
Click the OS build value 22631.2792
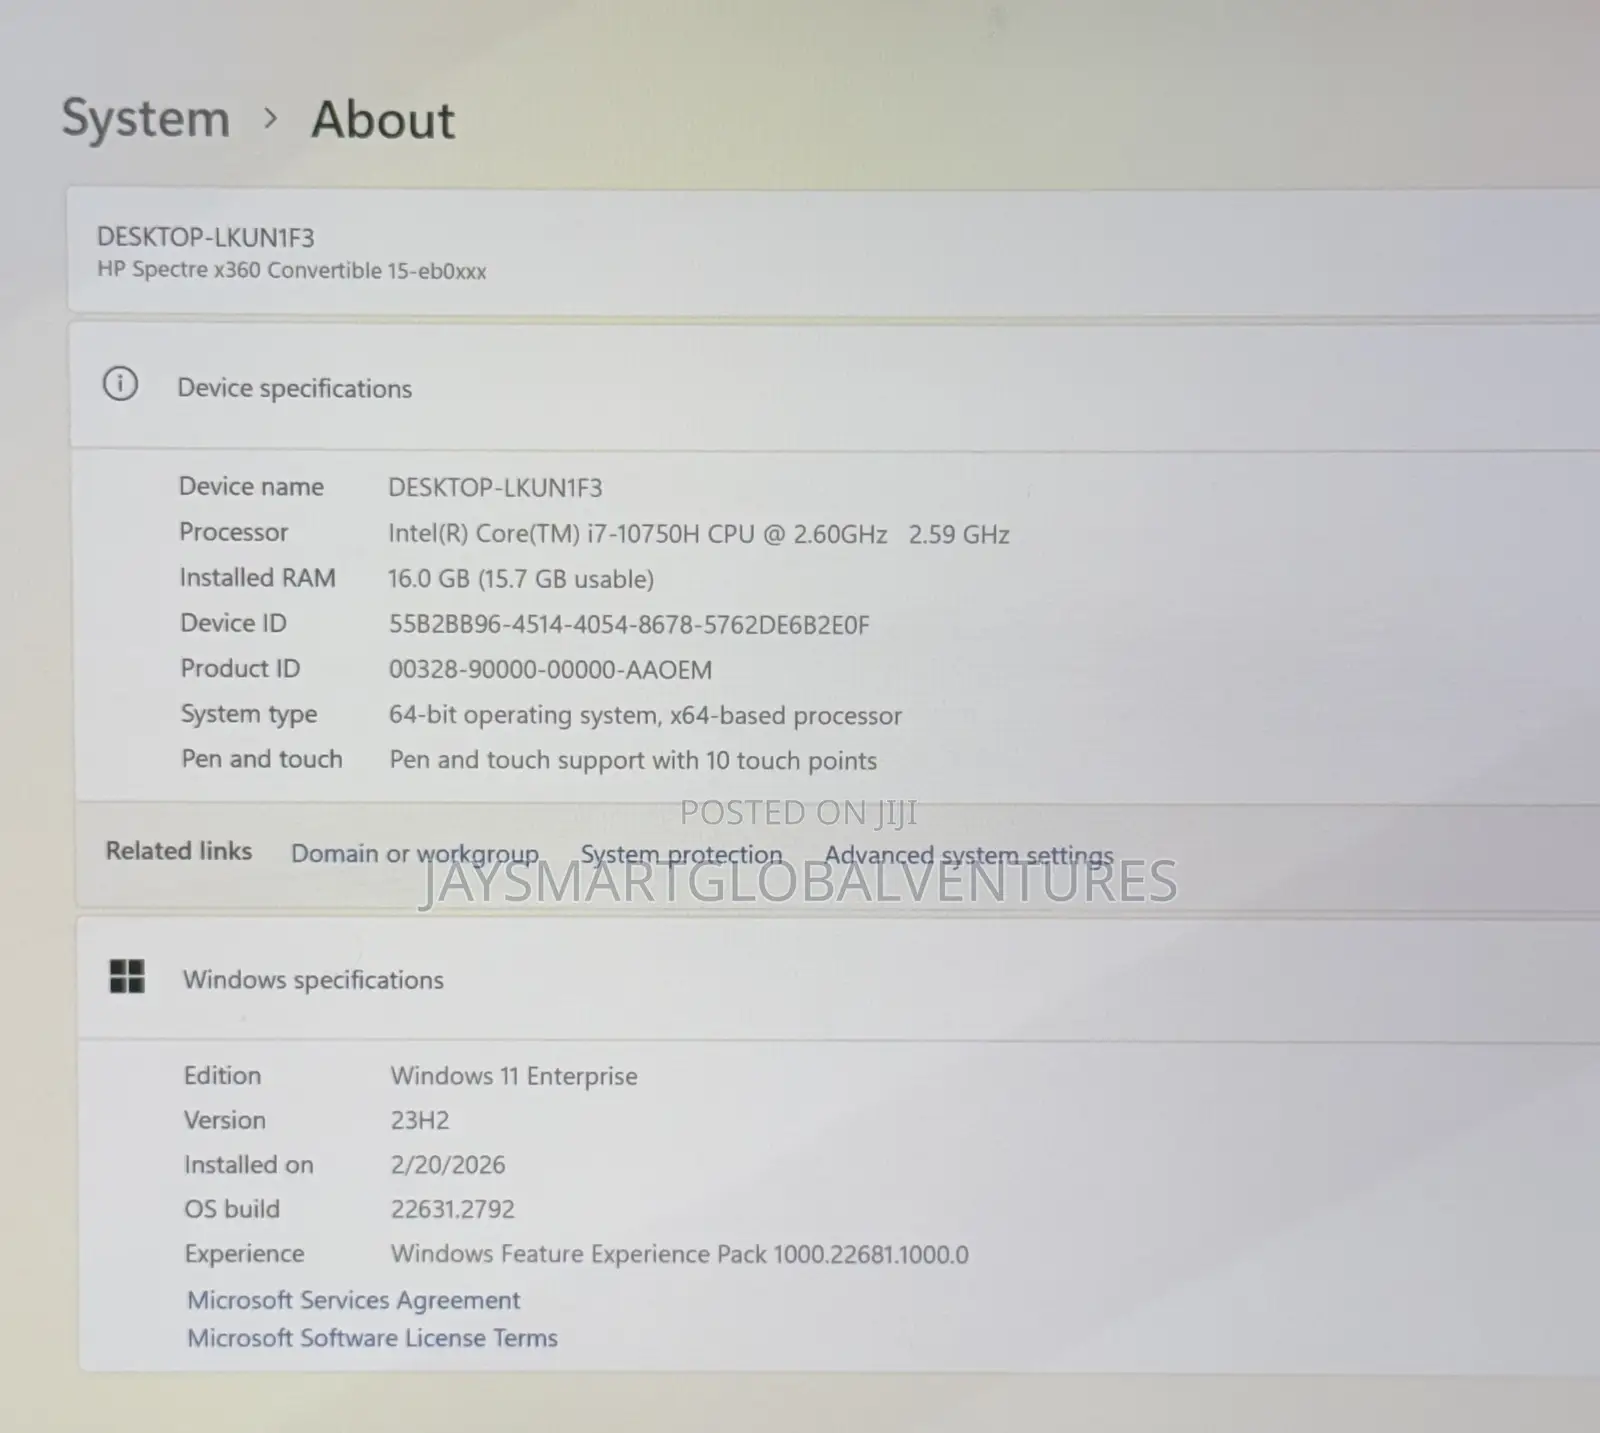pyautogui.click(x=453, y=1209)
